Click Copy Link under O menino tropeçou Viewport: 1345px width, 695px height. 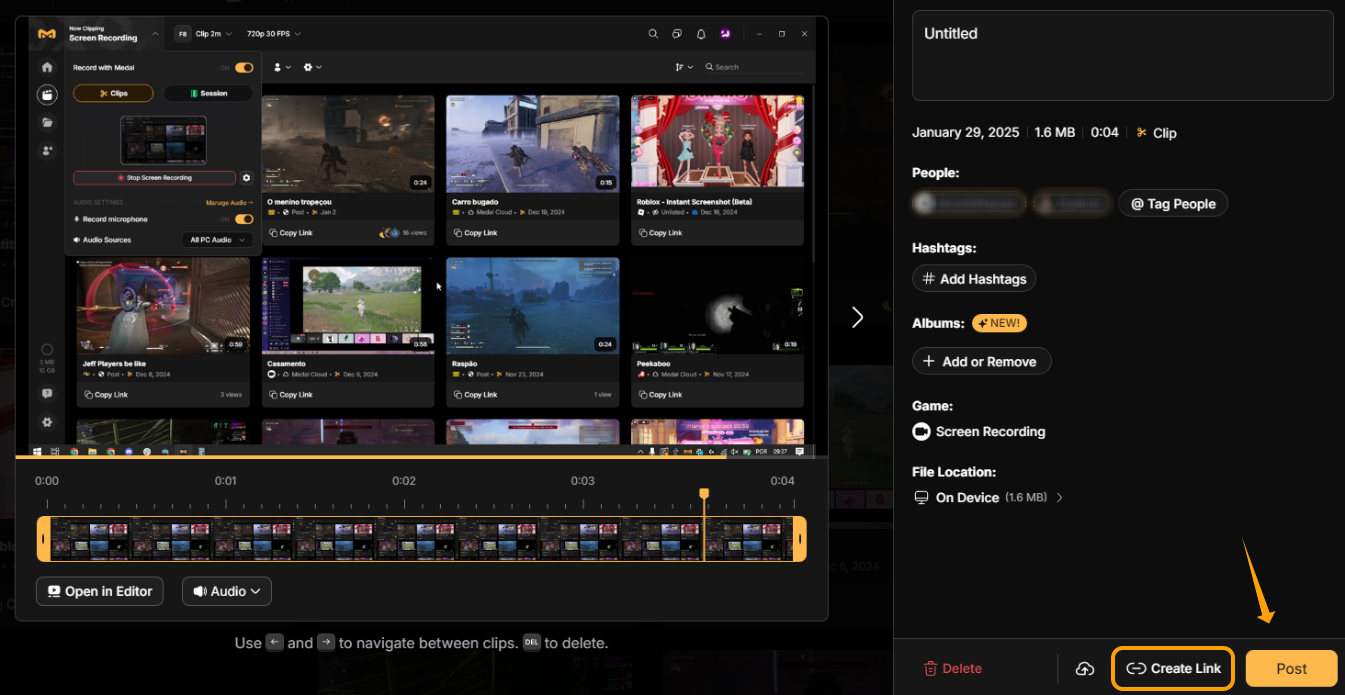click(290, 233)
